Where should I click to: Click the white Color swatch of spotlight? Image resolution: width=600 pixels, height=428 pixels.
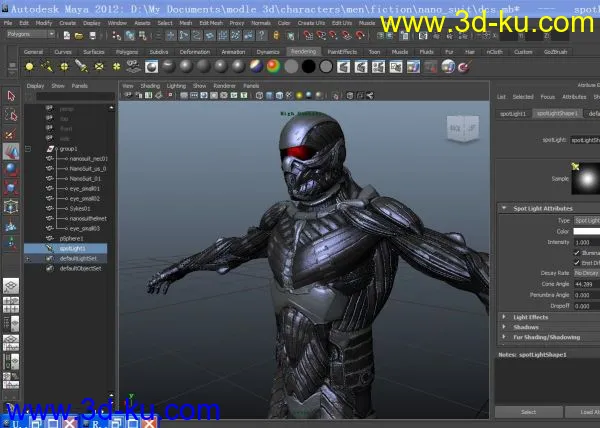(x=586, y=230)
